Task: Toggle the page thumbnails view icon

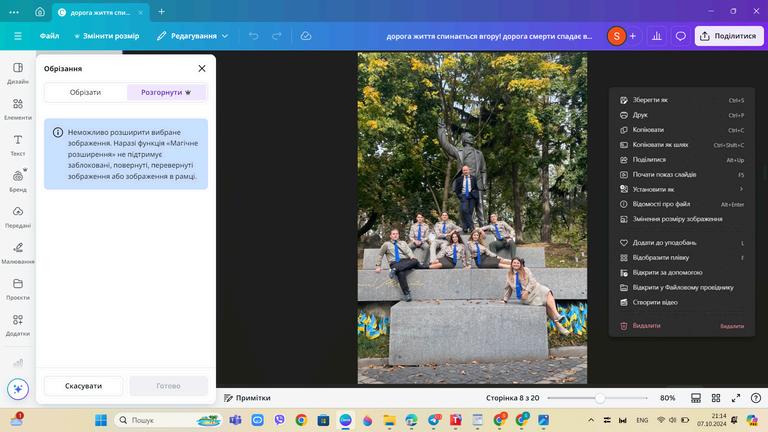Action: (x=696, y=398)
